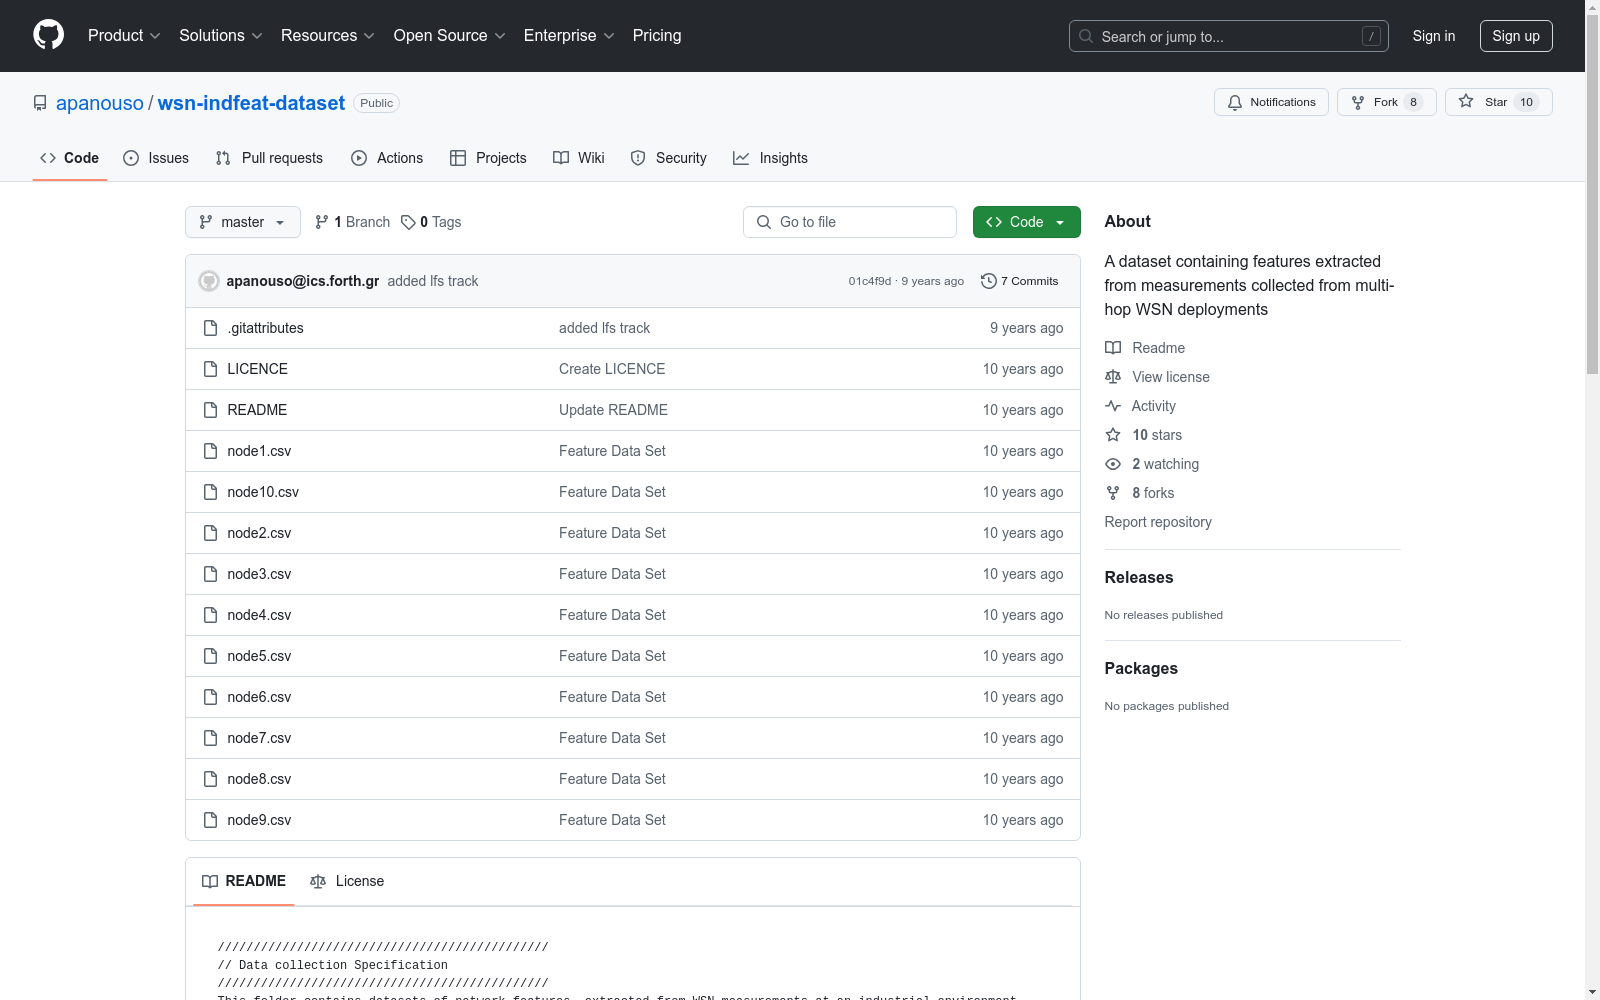Open the node5.csv file
Image resolution: width=1600 pixels, height=1000 pixels.
pos(259,656)
